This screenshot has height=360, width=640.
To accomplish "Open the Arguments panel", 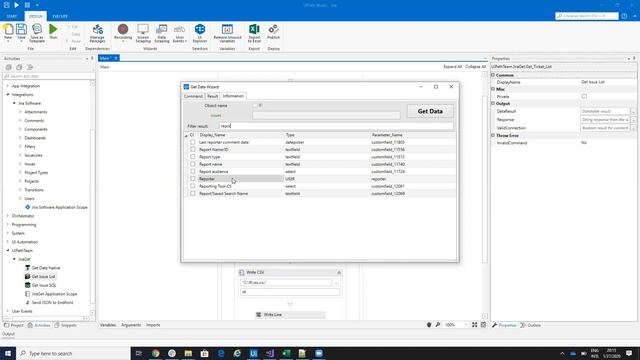I will pyautogui.click(x=131, y=325).
